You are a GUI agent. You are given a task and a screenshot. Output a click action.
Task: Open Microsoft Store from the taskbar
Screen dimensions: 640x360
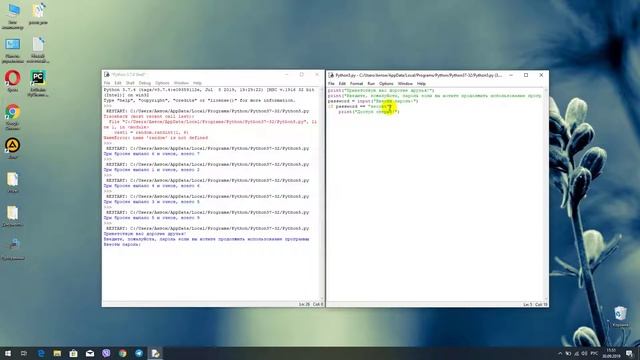(73, 353)
